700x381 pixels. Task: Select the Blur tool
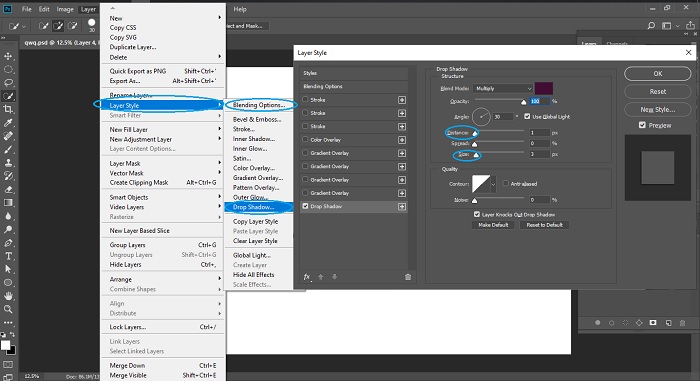pyautogui.click(x=8, y=216)
